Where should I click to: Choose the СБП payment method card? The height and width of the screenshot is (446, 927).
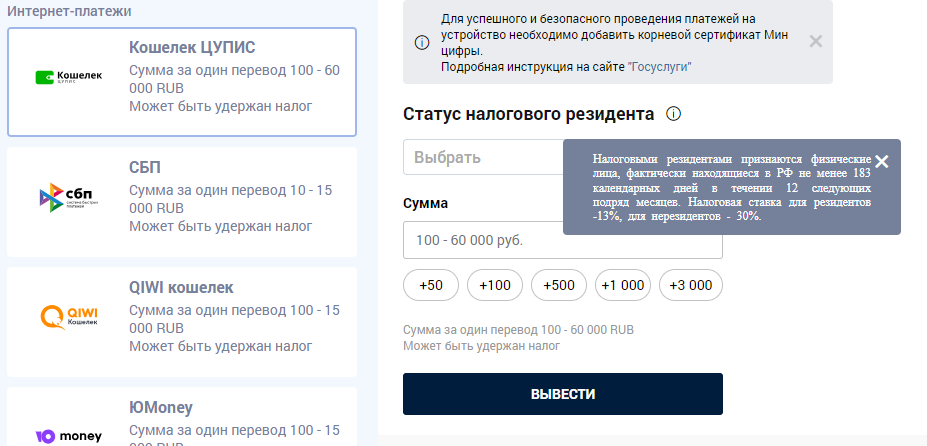click(181, 202)
